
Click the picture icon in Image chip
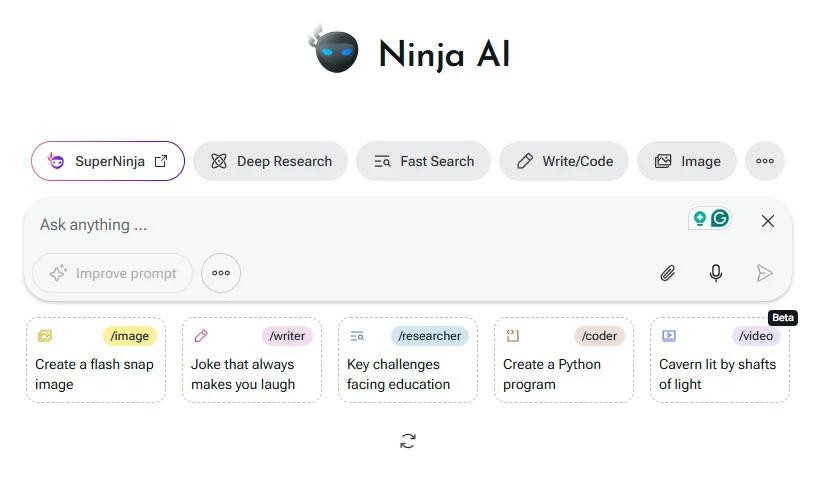point(663,161)
